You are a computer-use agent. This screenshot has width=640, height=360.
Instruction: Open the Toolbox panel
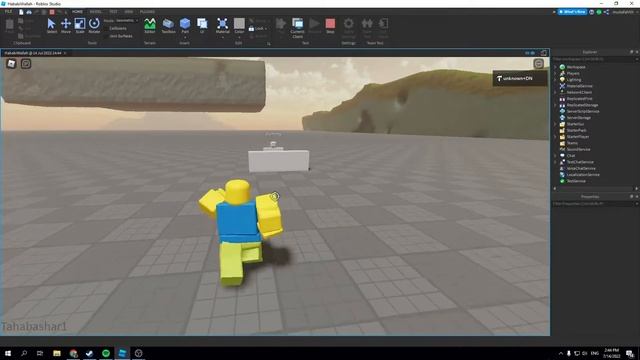tap(168, 25)
